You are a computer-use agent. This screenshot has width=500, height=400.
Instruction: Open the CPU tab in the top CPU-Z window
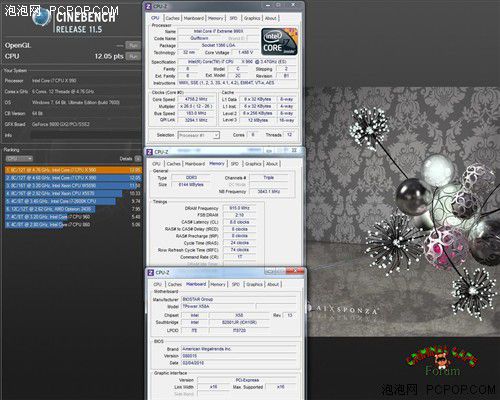click(155, 18)
